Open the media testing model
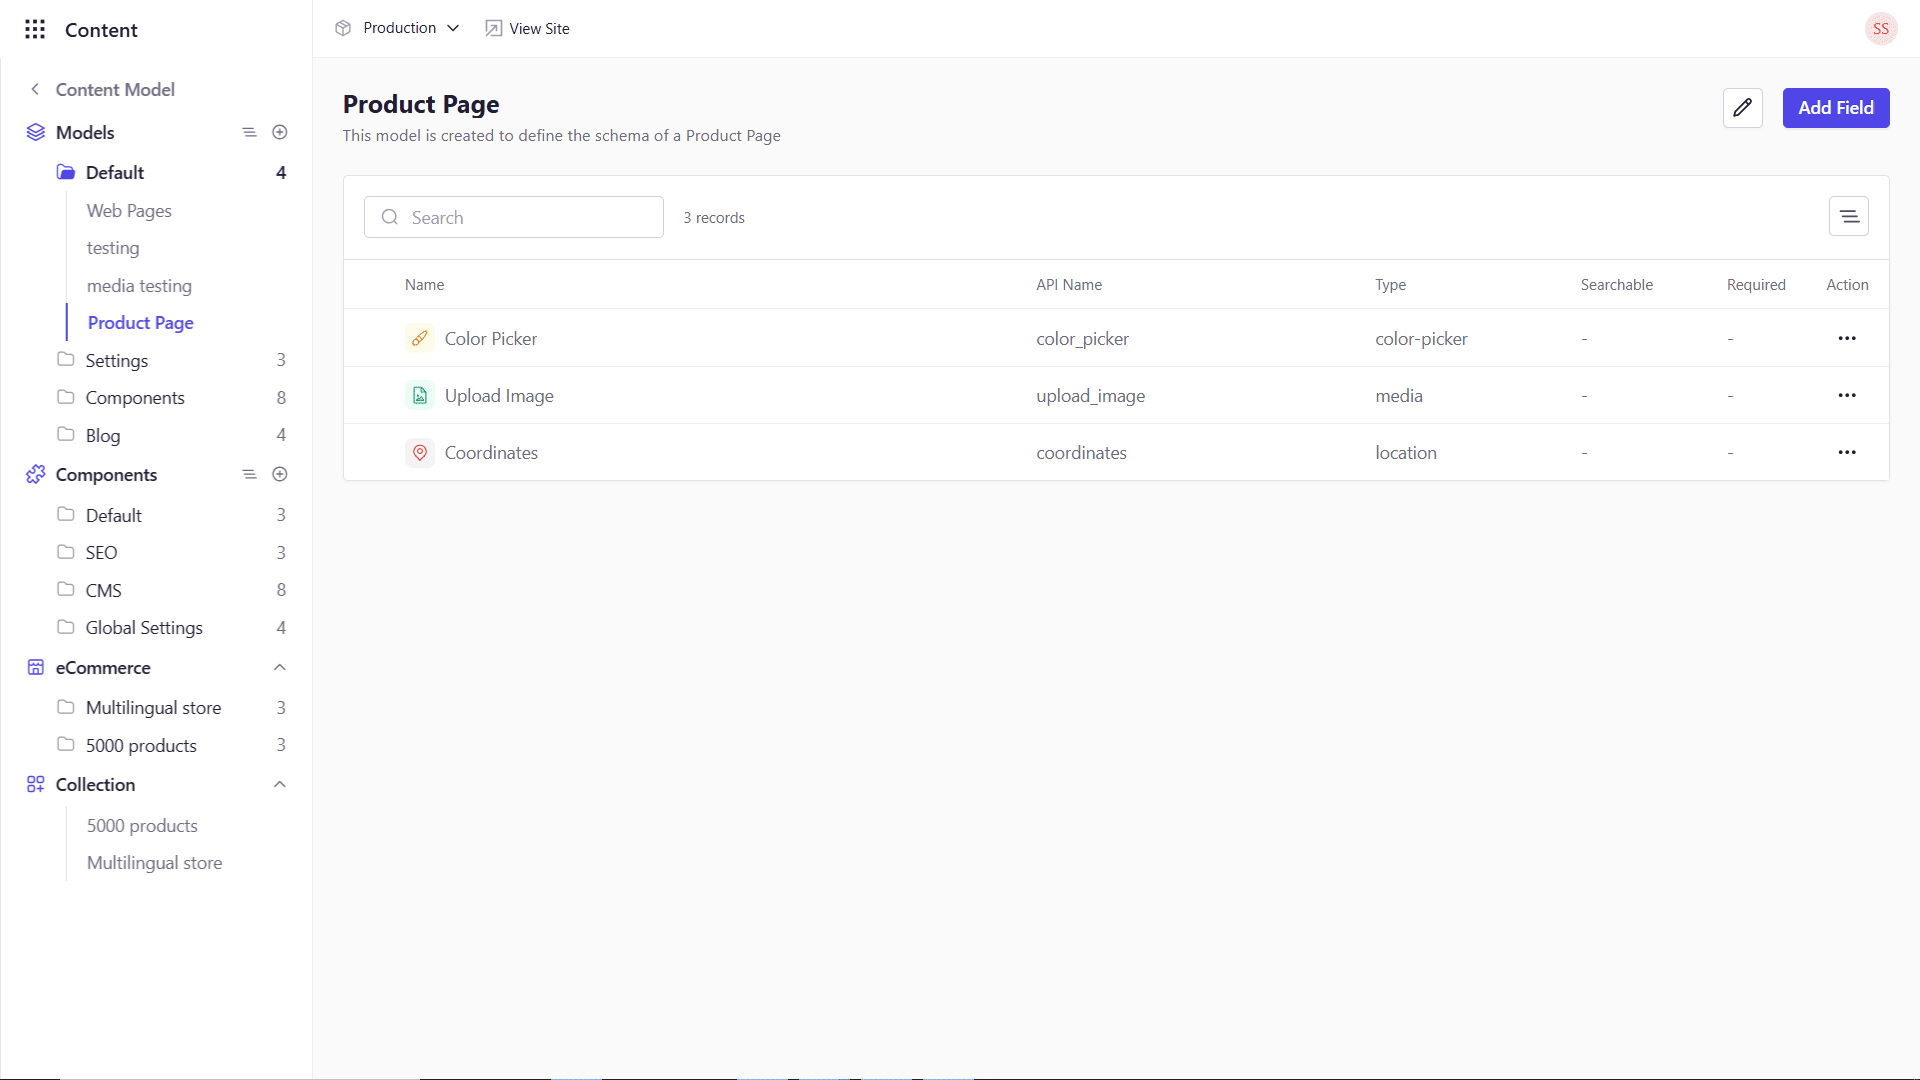This screenshot has height=1080, width=1920. pos(139,286)
